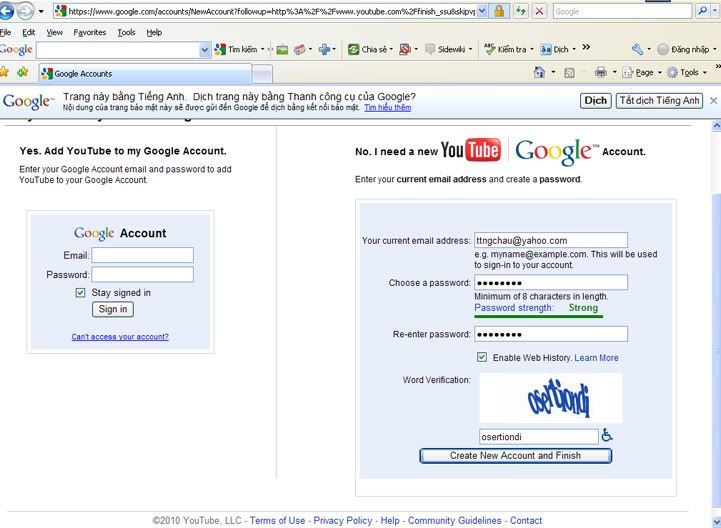This screenshot has height=528, width=721.
Task: Toggle the Stay signed in checkbox
Action: click(80, 293)
